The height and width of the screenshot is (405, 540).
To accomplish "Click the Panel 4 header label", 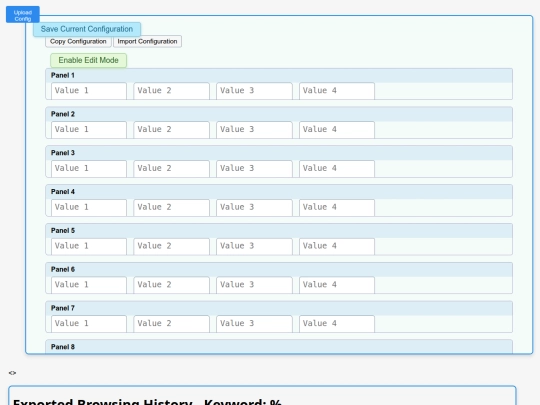I will point(63,192).
